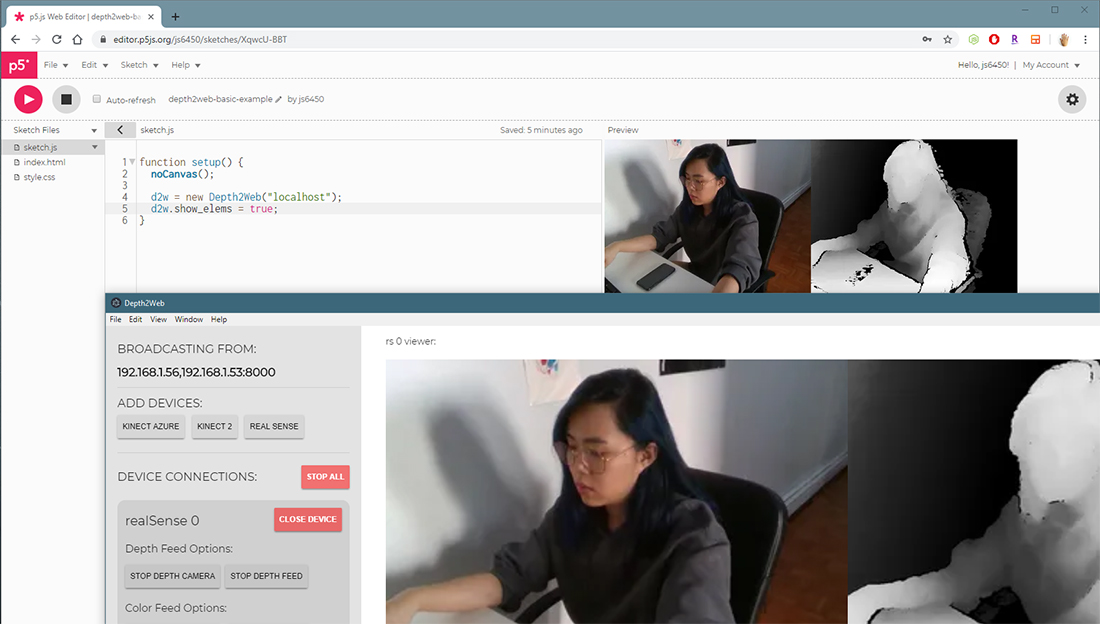
Task: Close the p5.js Web Editor tab
Action: point(151,16)
